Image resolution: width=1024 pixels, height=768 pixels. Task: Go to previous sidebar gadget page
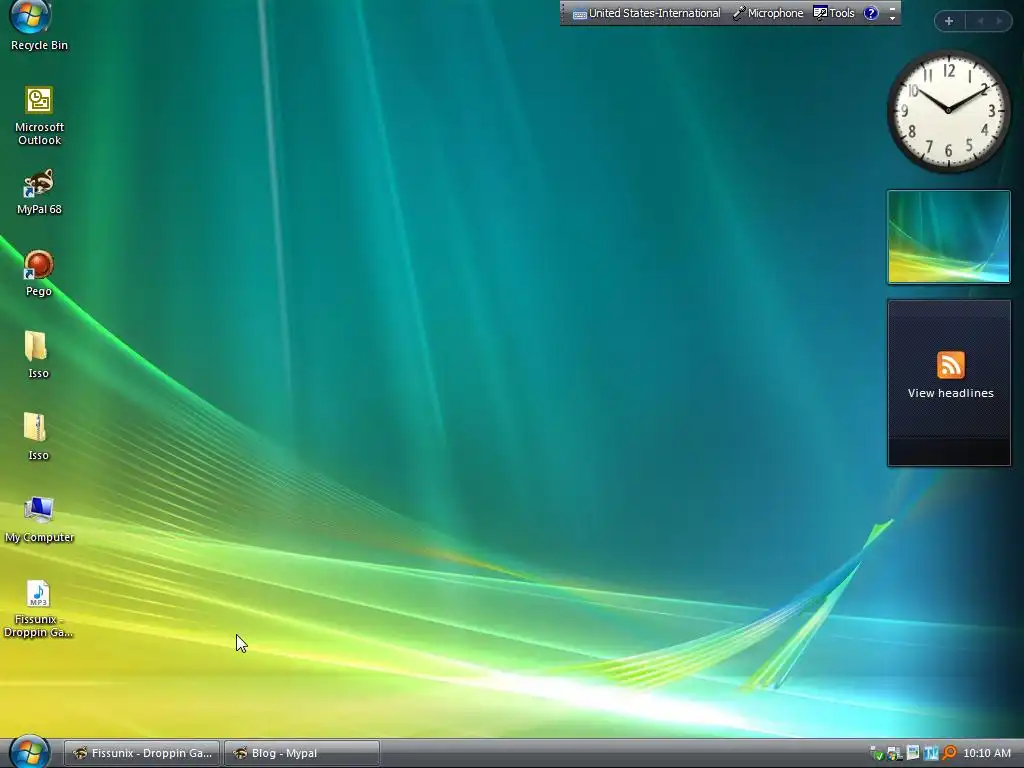[x=980, y=21]
